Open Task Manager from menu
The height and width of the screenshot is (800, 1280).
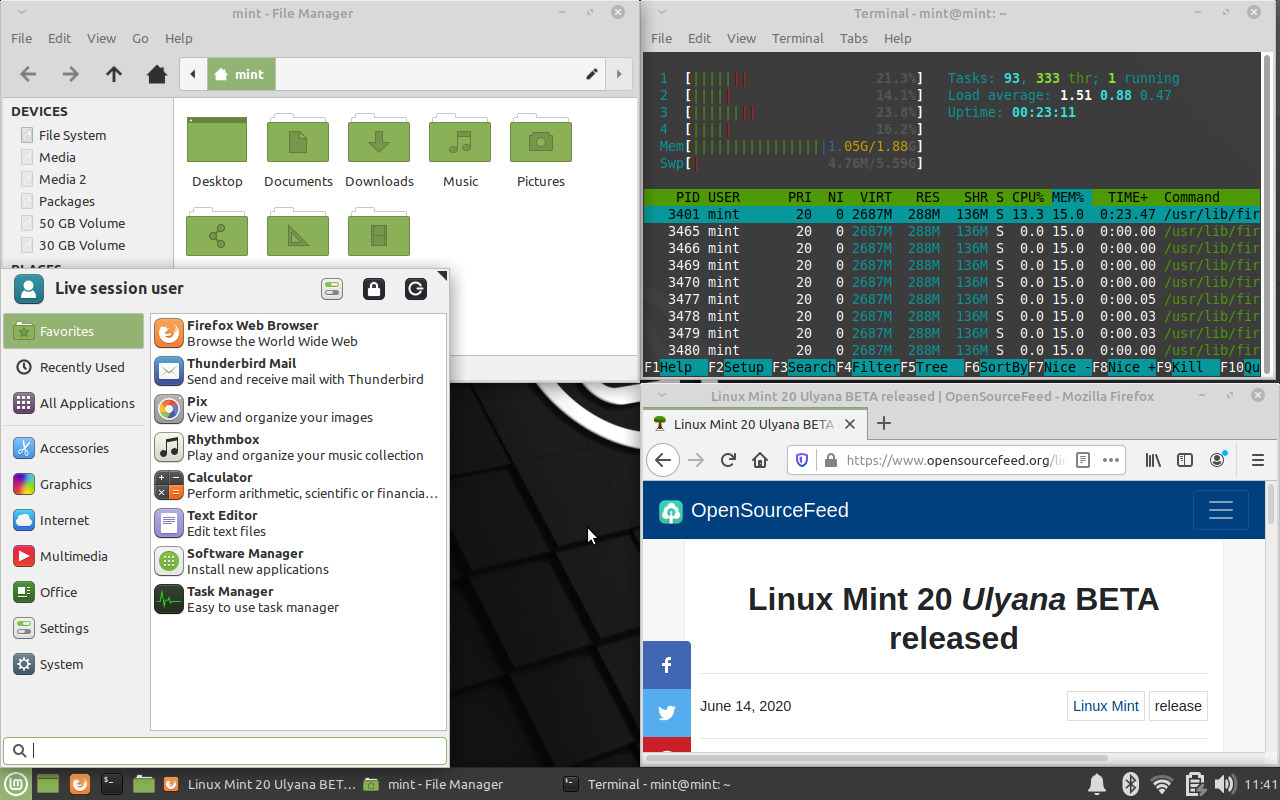298,599
